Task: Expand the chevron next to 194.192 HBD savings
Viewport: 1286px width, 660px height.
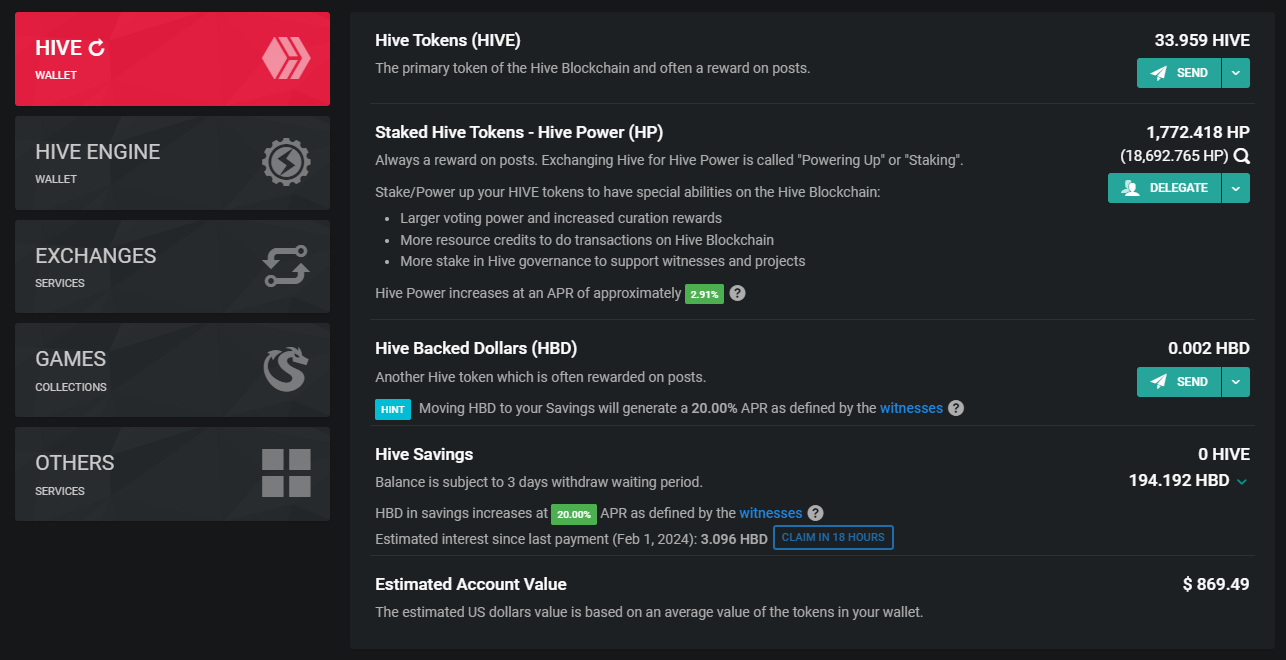Action: click(x=1242, y=481)
